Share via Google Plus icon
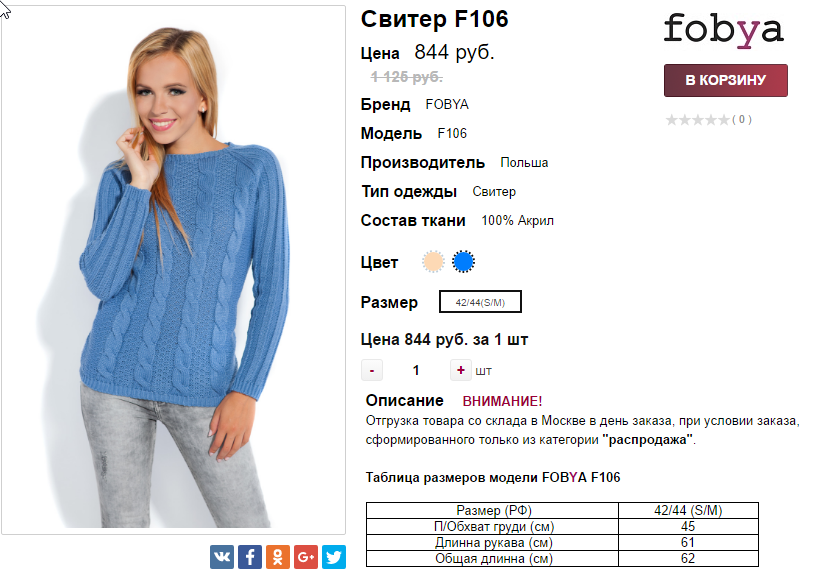 pos(306,557)
